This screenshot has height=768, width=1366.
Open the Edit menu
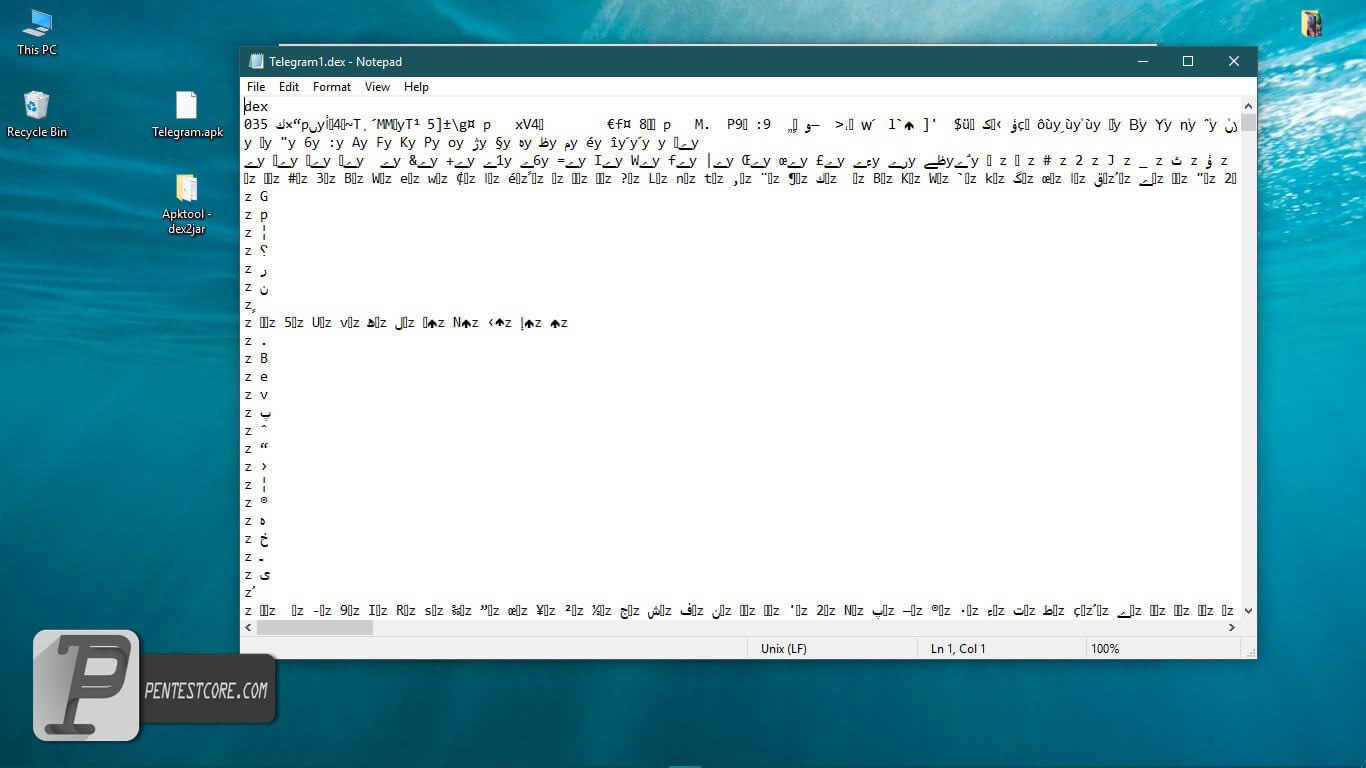pos(289,87)
